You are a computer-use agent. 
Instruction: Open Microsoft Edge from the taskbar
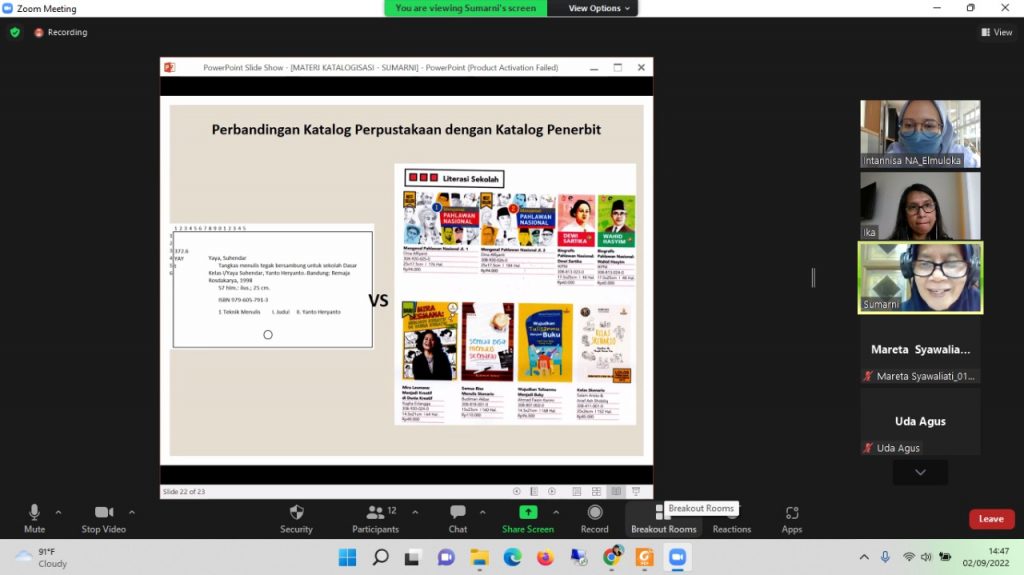(512, 557)
